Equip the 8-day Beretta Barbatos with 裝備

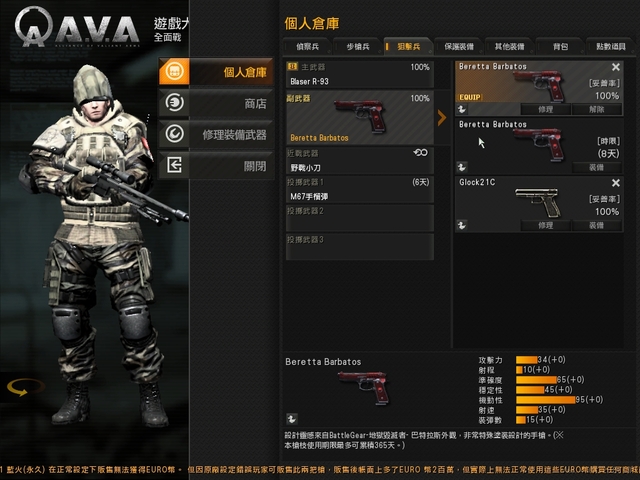pyautogui.click(x=597, y=167)
